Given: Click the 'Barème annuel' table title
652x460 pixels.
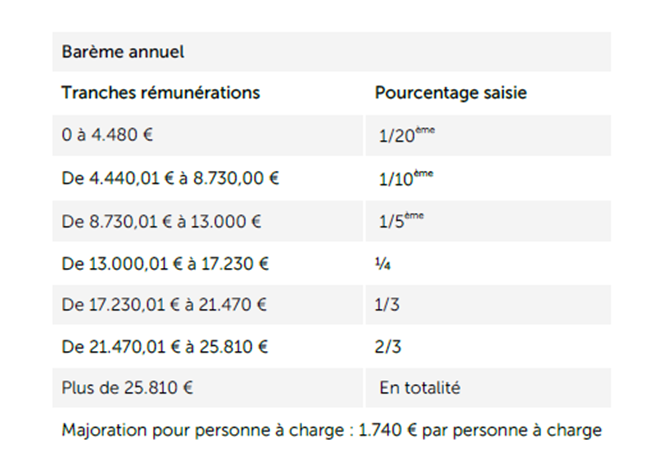Looking at the screenshot, I should [123, 51].
